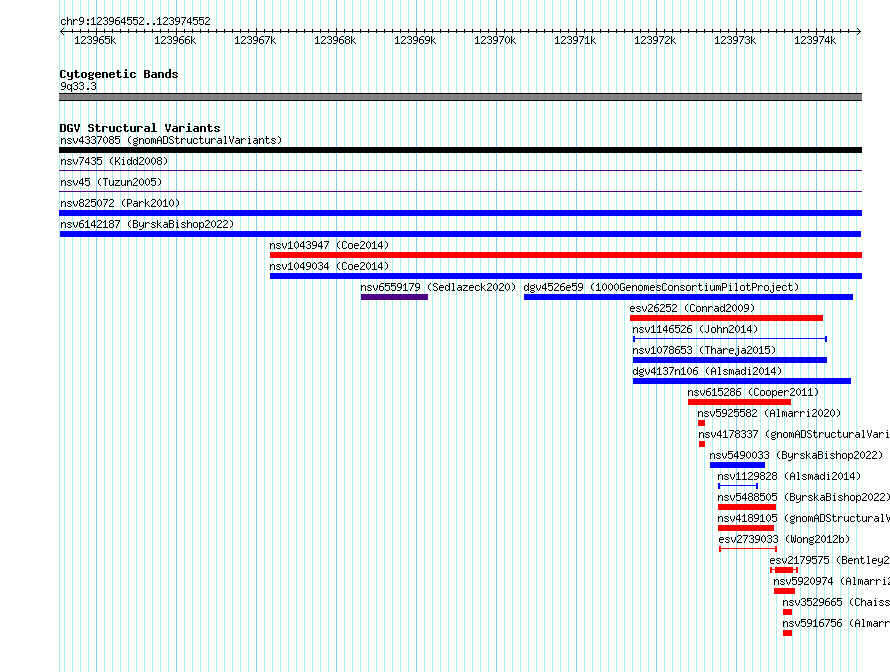Select the blue dgv4526e59 variant bar
This screenshot has width=890, height=672.
tap(689, 297)
